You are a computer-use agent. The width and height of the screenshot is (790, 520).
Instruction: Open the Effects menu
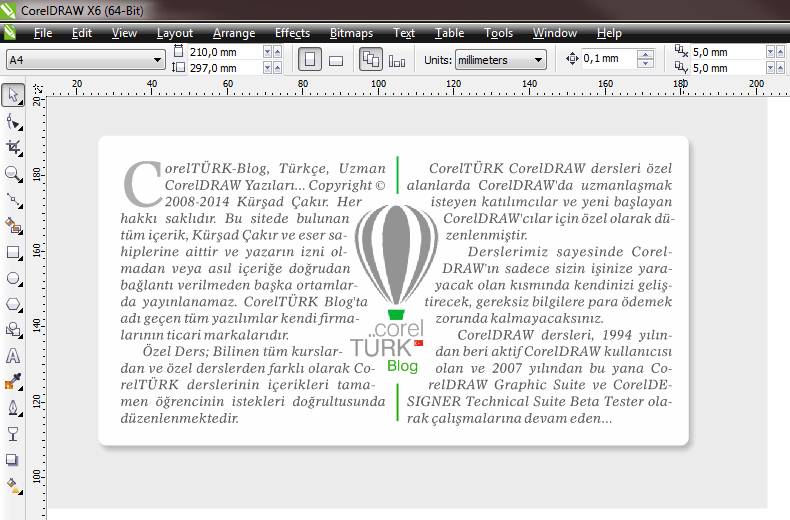tap(292, 33)
